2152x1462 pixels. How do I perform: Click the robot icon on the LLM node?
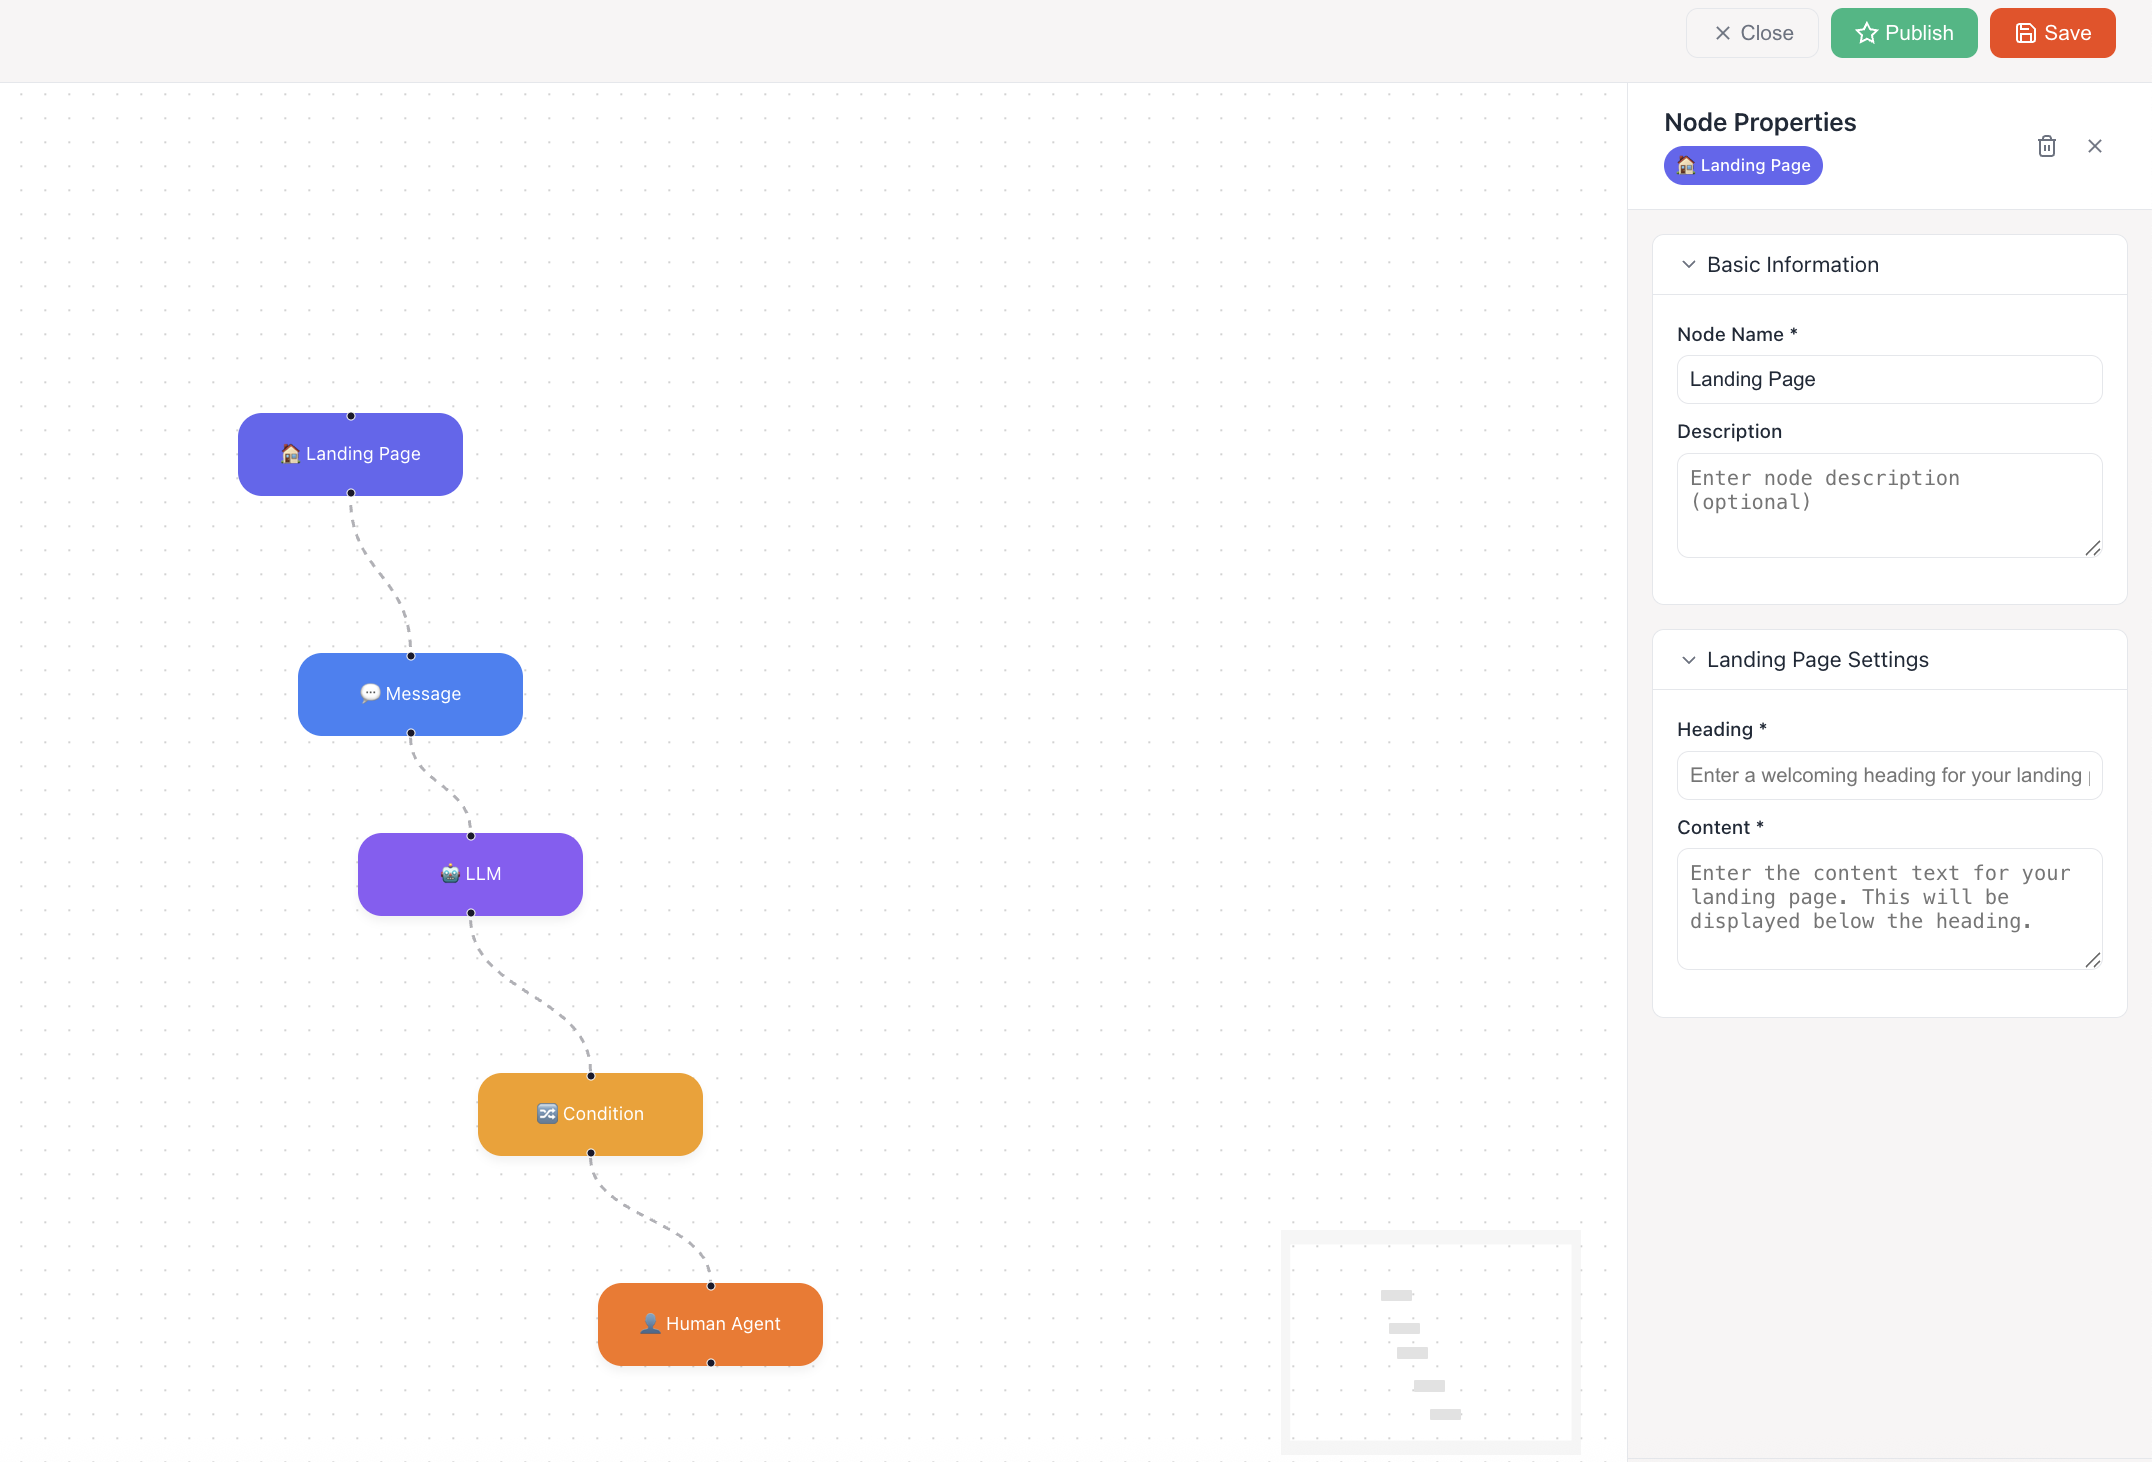450,874
